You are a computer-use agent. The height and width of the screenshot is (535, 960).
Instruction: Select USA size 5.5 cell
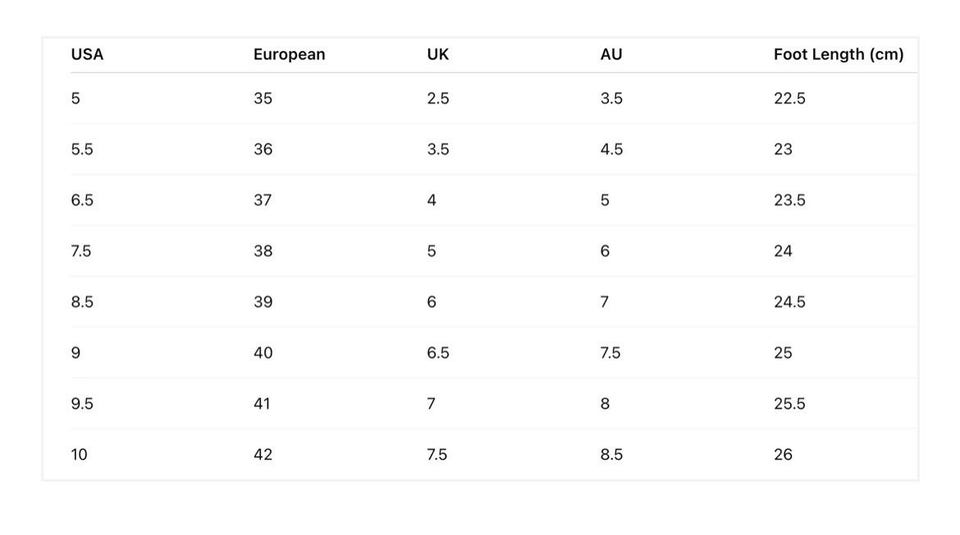click(82, 149)
